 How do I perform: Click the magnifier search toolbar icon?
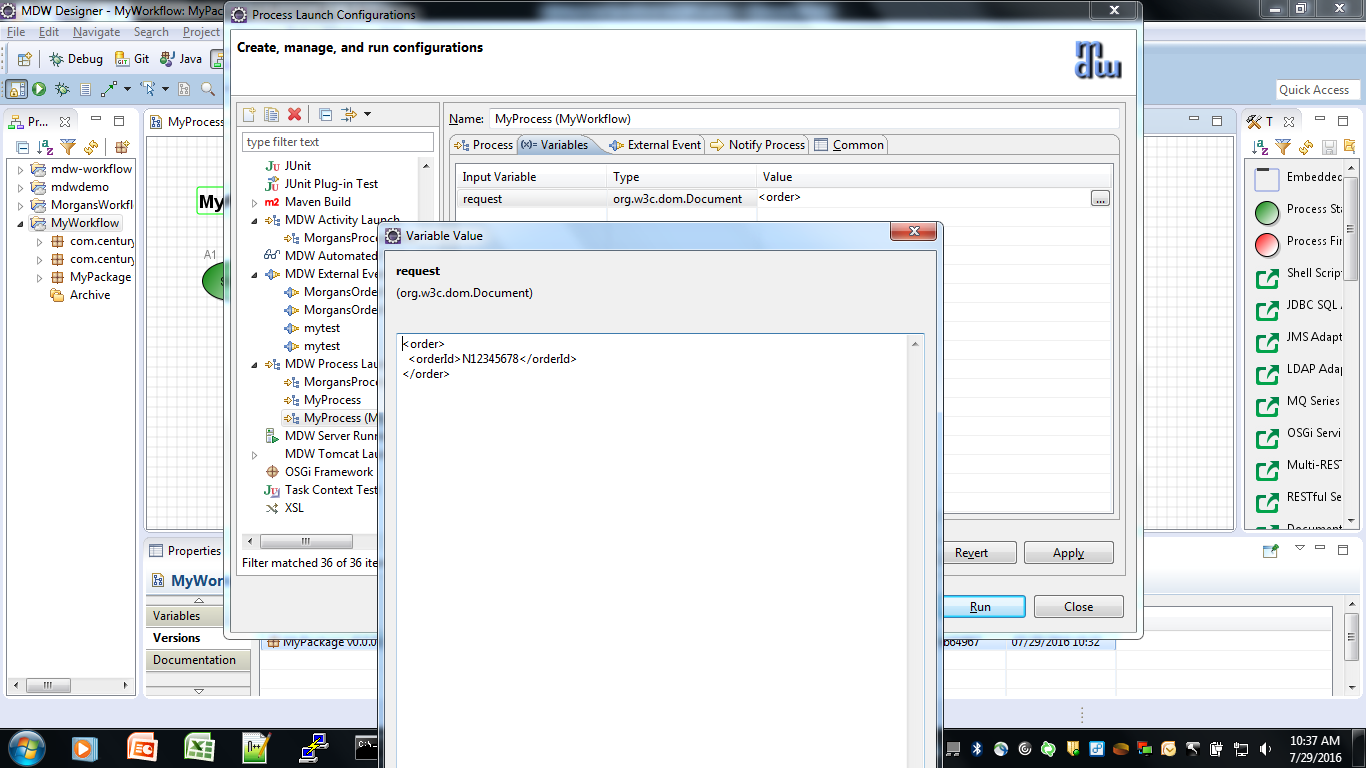pos(208,89)
